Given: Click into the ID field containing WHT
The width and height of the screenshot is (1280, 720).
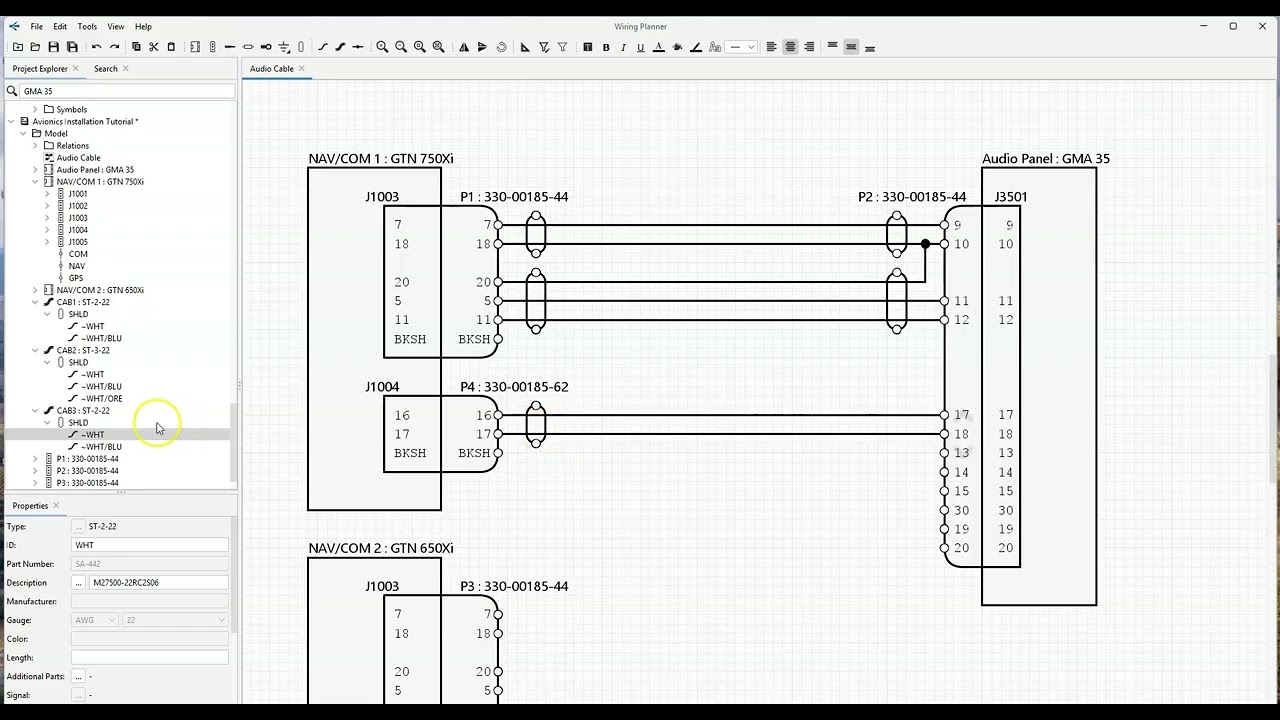Looking at the screenshot, I should tap(150, 545).
